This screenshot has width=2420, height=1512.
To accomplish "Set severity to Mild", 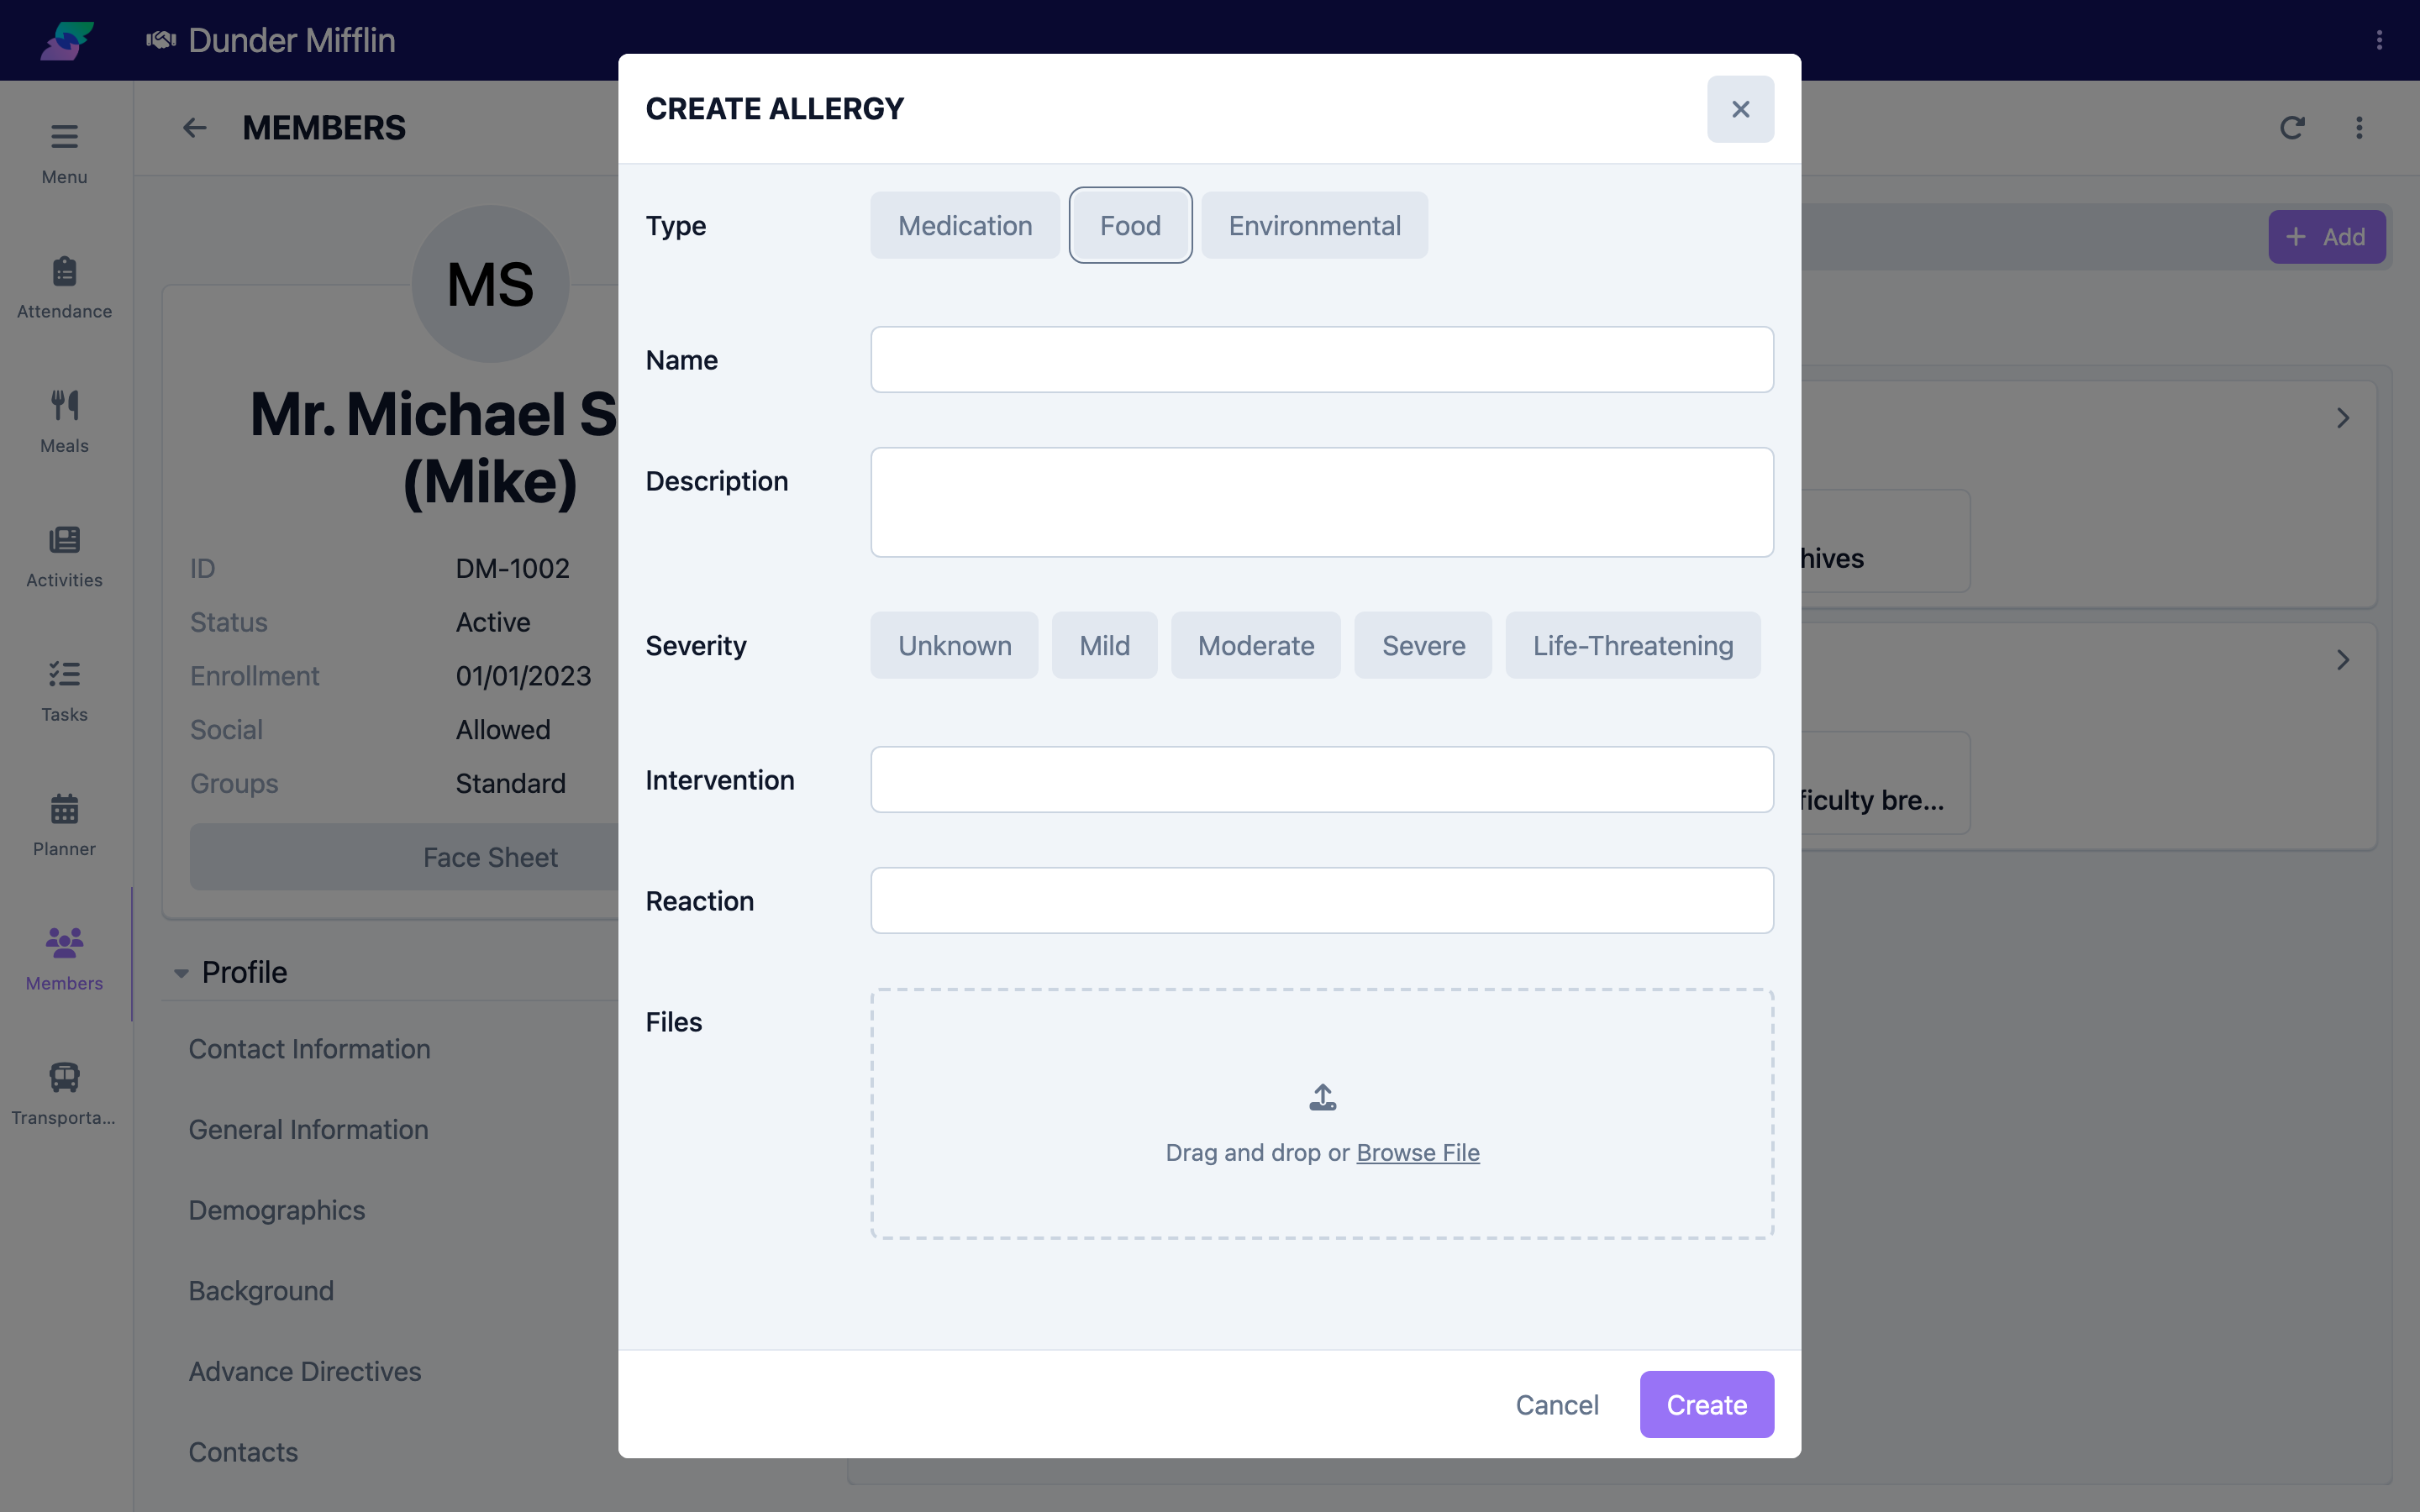I will pos(1104,645).
